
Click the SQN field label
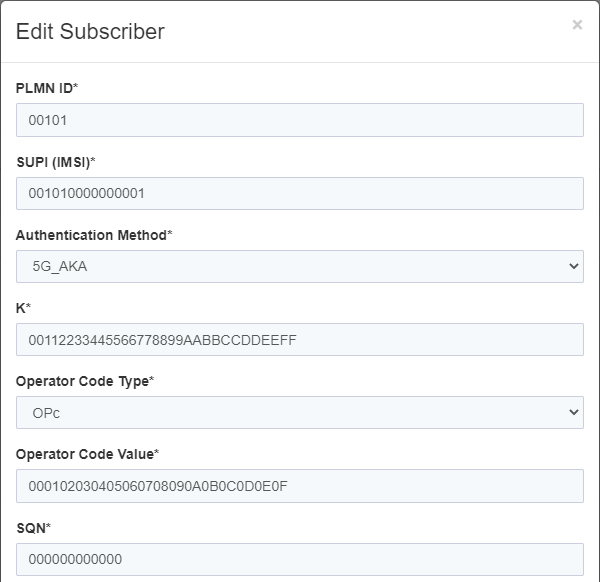coord(30,527)
